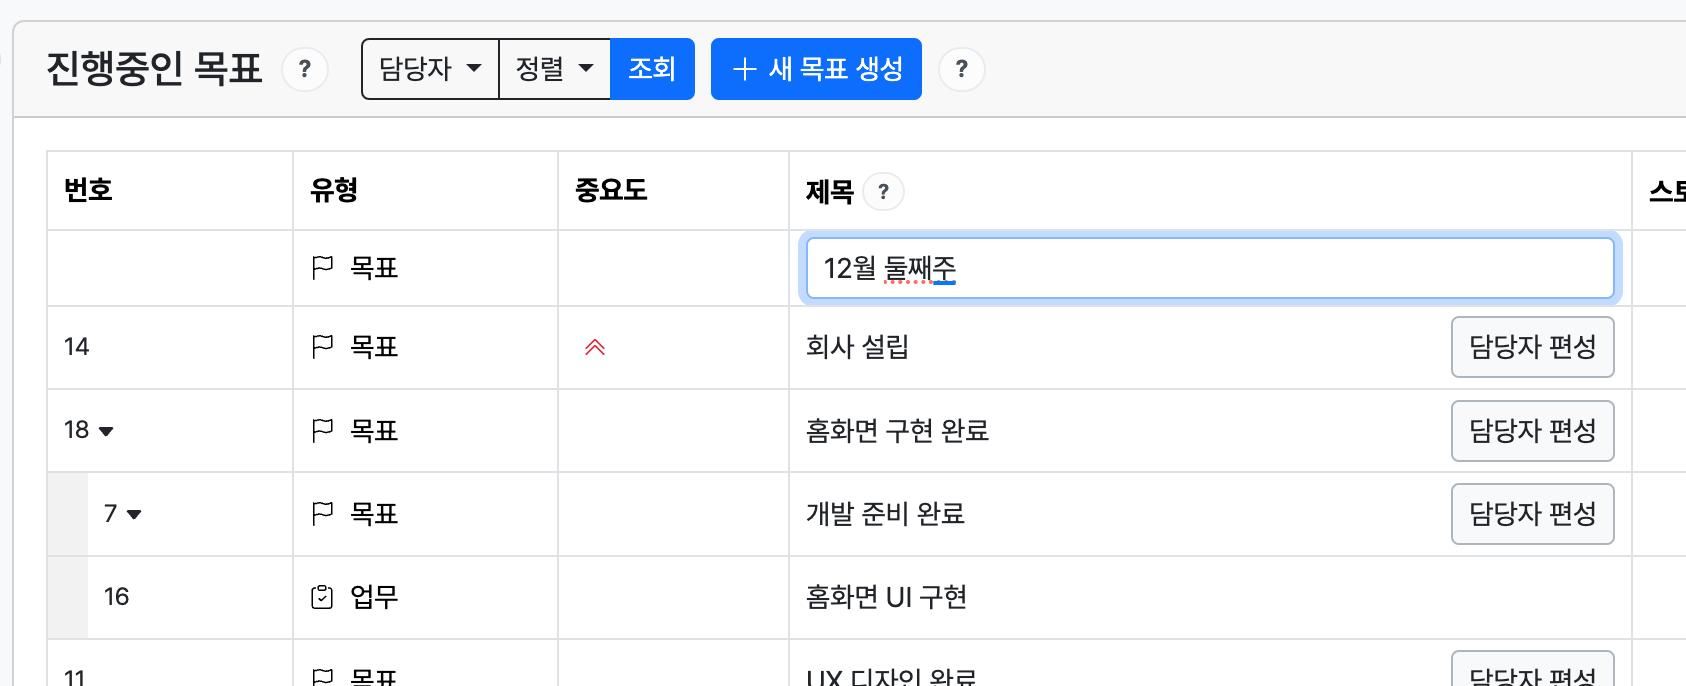The height and width of the screenshot is (686, 1686).
Task: Click 담당자 편성 for 홈화면 구현 완료
Action: (1532, 431)
